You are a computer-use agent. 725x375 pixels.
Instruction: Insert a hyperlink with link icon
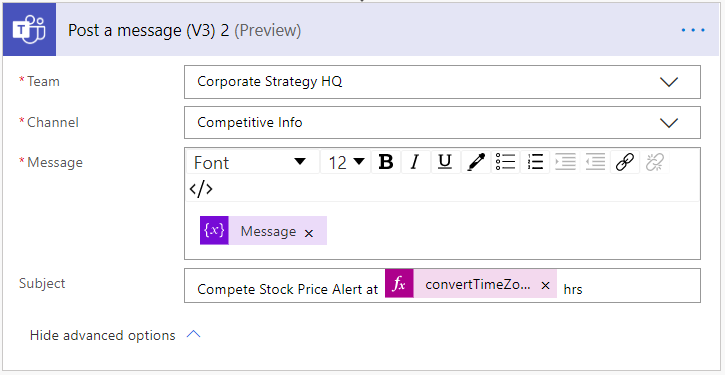point(625,162)
